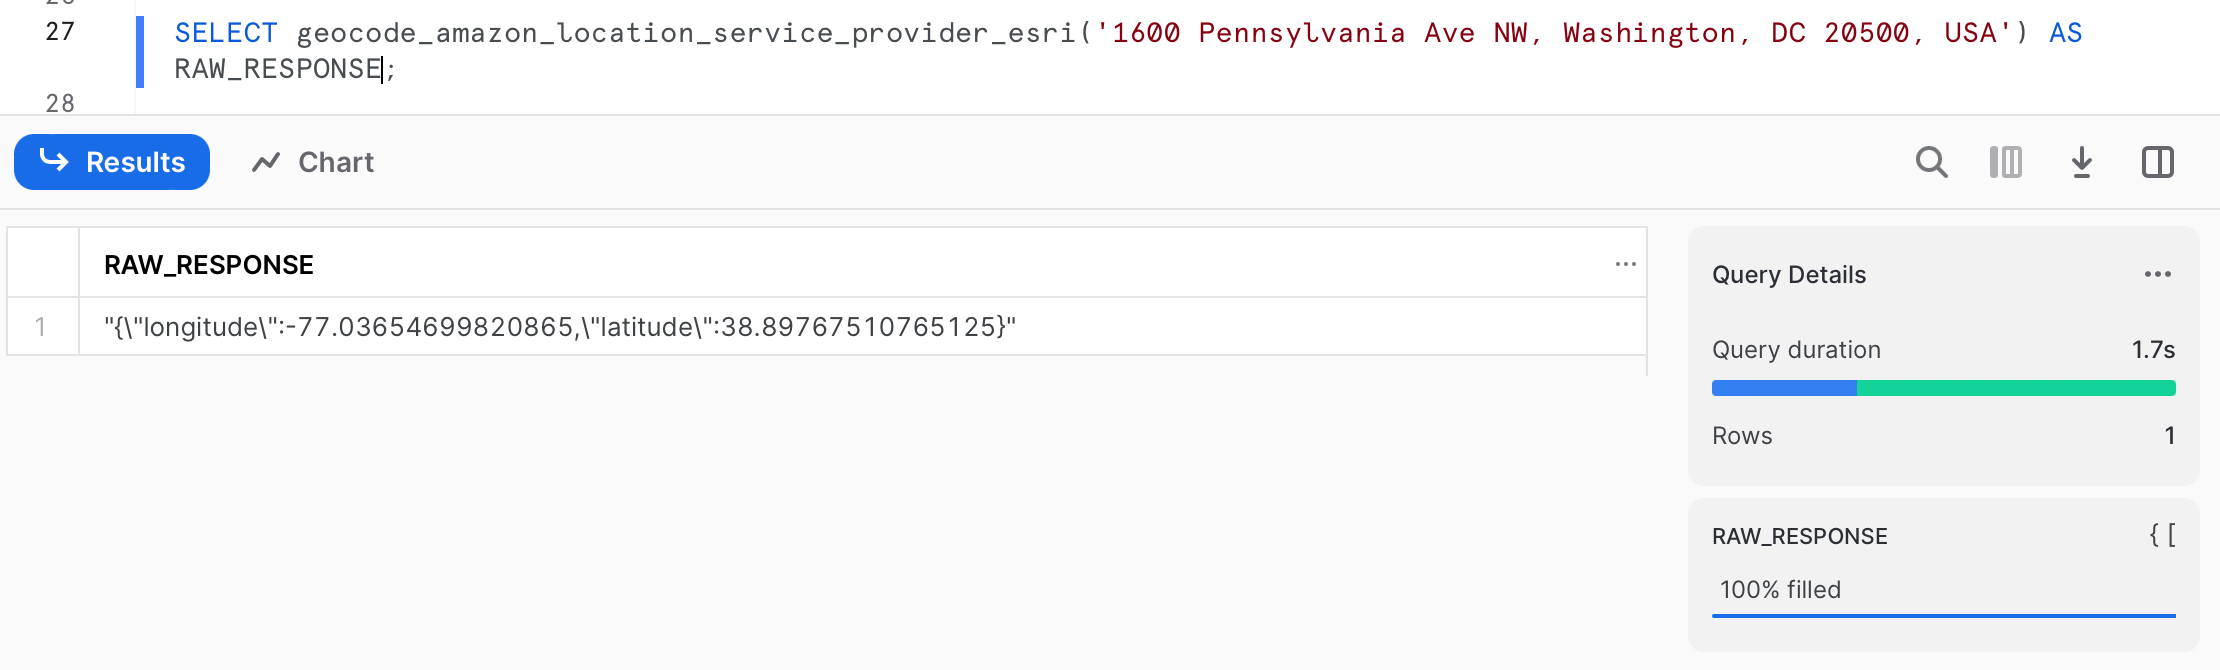Click the SELECT keyword in editor
2220x670 pixels.
tap(226, 33)
